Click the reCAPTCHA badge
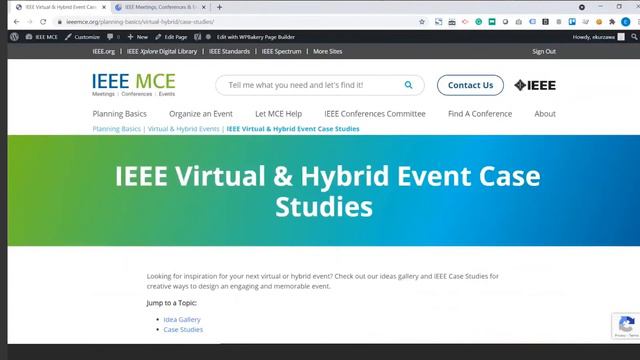Screen dimensions: 640x360 (x=626, y=326)
